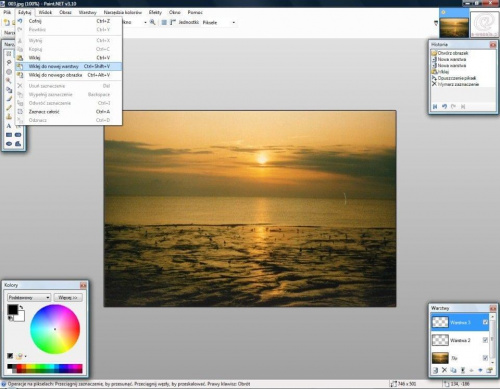This screenshot has height=389, width=500.
Task: Select the Otwórz obrazek history entry
Action: 450,53
